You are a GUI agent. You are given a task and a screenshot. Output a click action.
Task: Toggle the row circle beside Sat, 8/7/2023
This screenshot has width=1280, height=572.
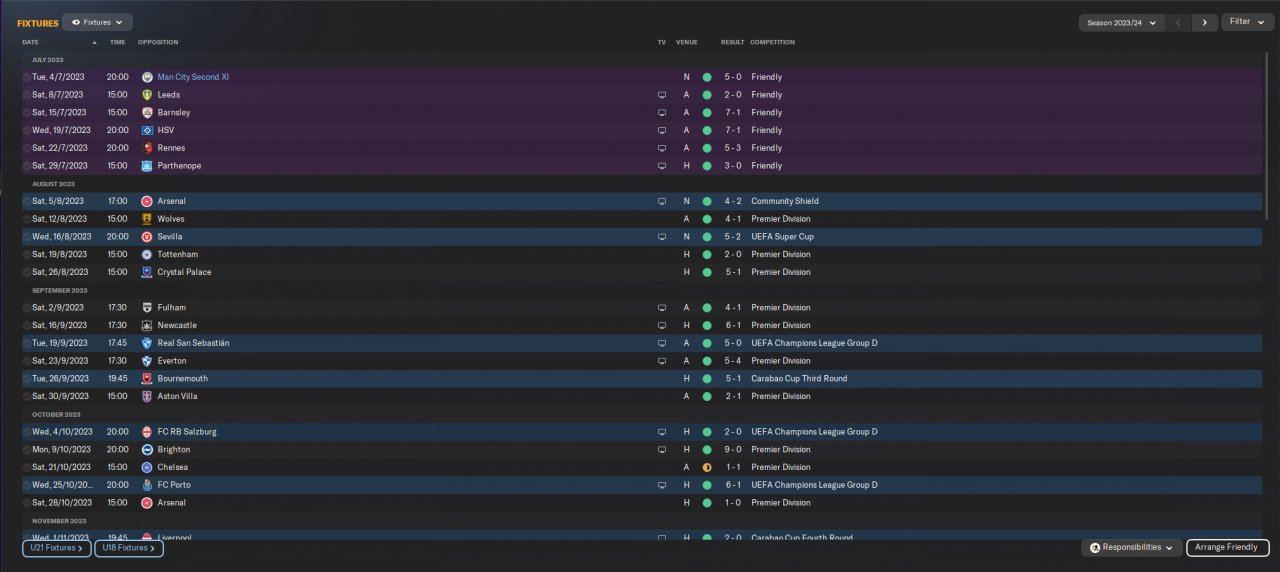(x=27, y=95)
